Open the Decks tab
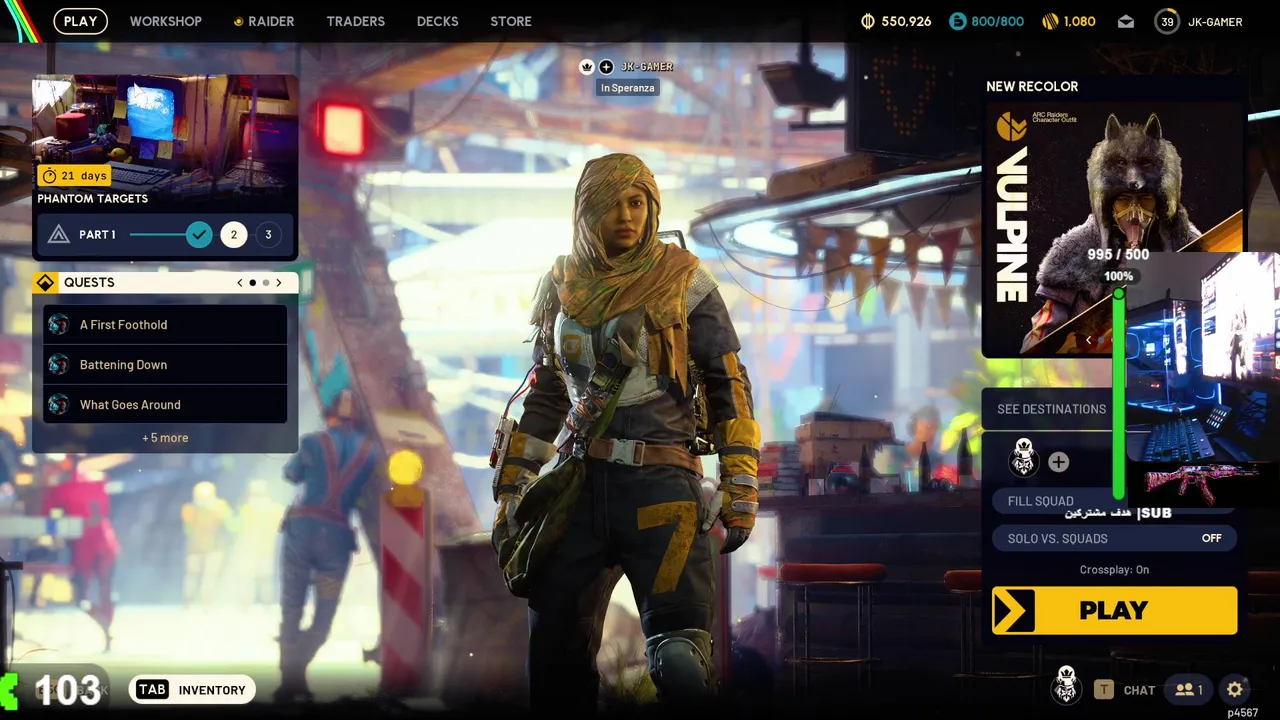Image resolution: width=1280 pixels, height=720 pixels. coord(437,21)
